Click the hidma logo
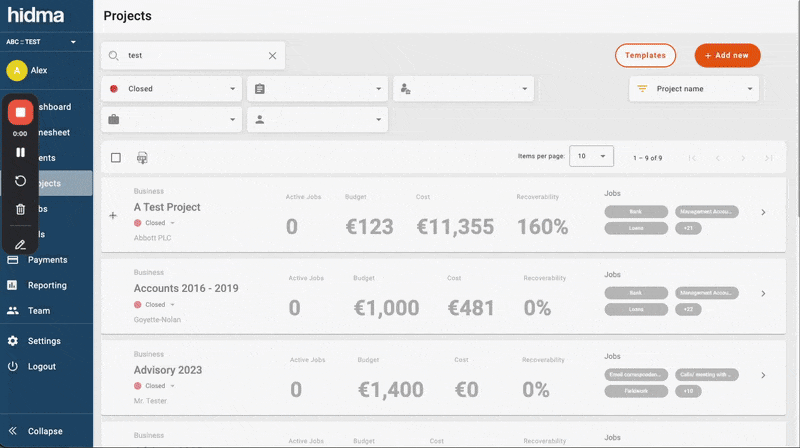 (36, 15)
